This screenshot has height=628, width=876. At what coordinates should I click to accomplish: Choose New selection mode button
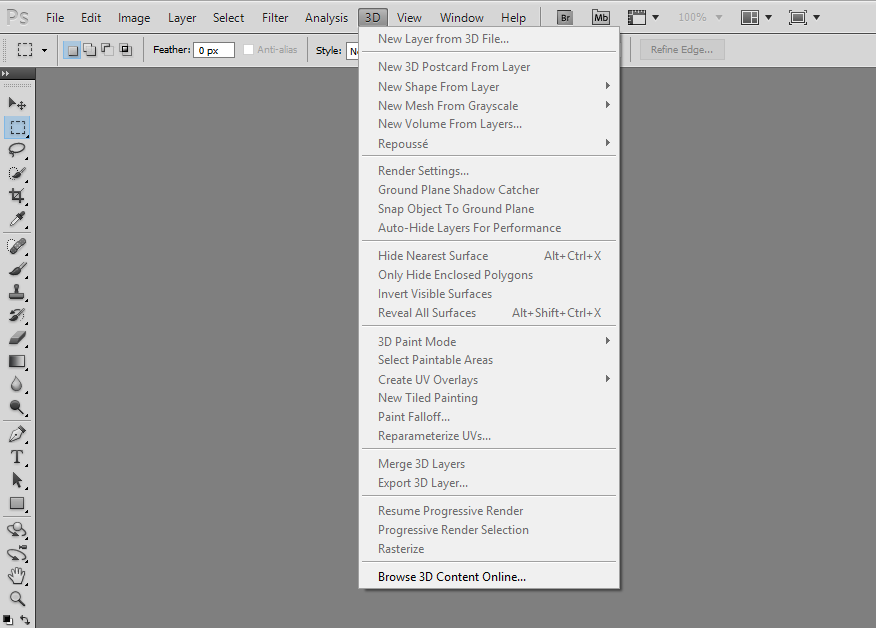point(72,50)
